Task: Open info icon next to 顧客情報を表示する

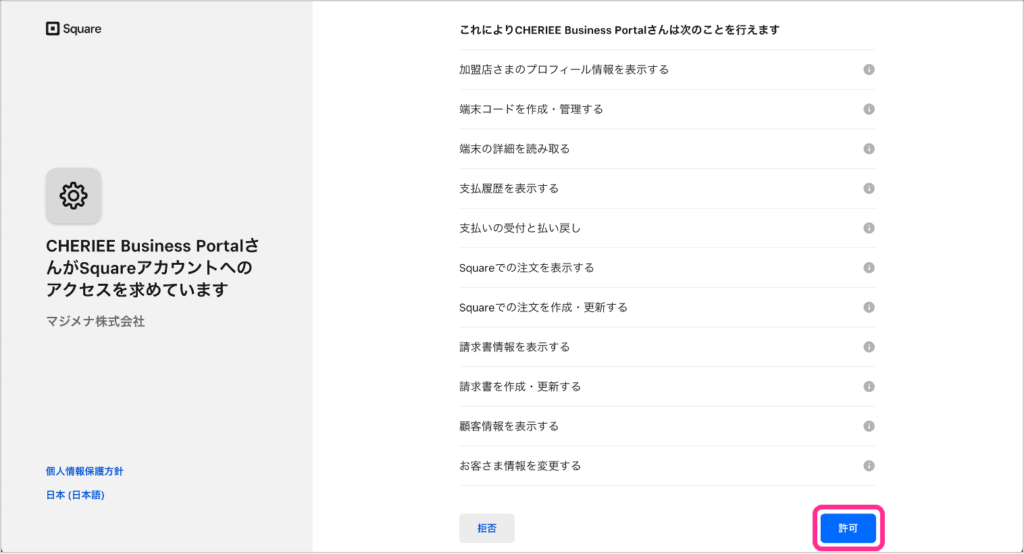Action: 868,426
